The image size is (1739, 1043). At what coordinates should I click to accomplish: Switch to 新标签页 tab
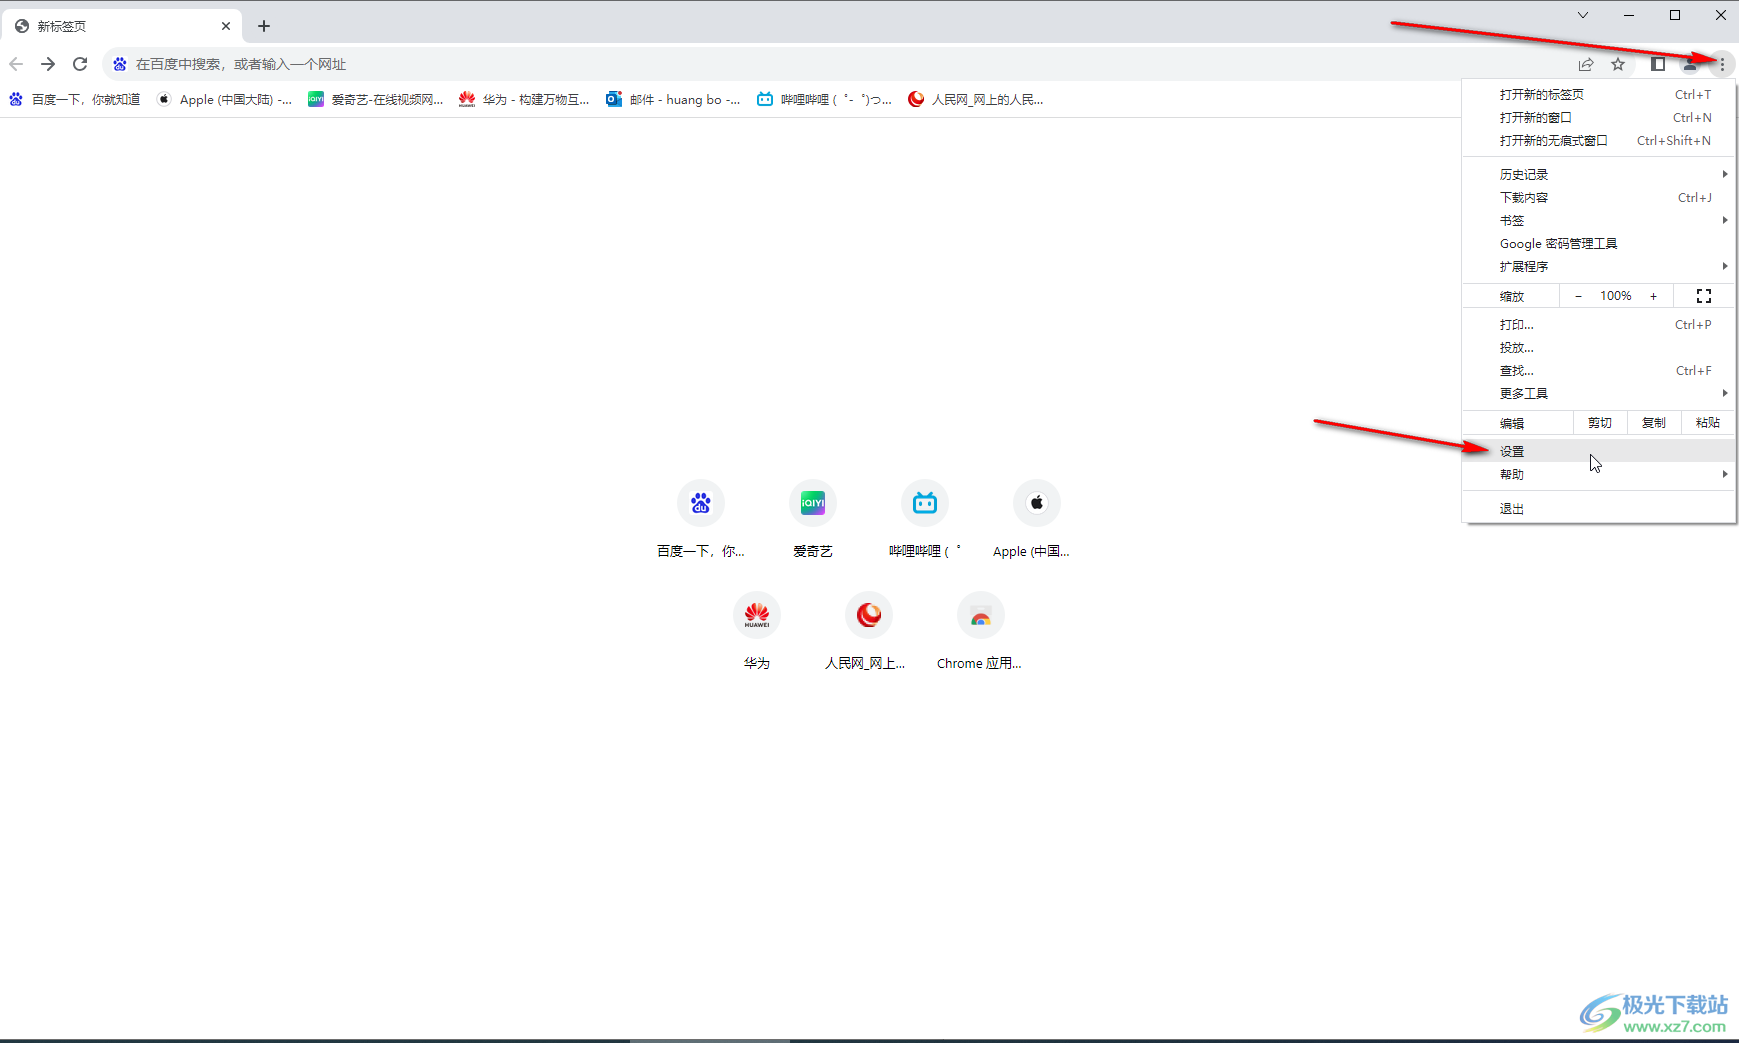[122, 26]
